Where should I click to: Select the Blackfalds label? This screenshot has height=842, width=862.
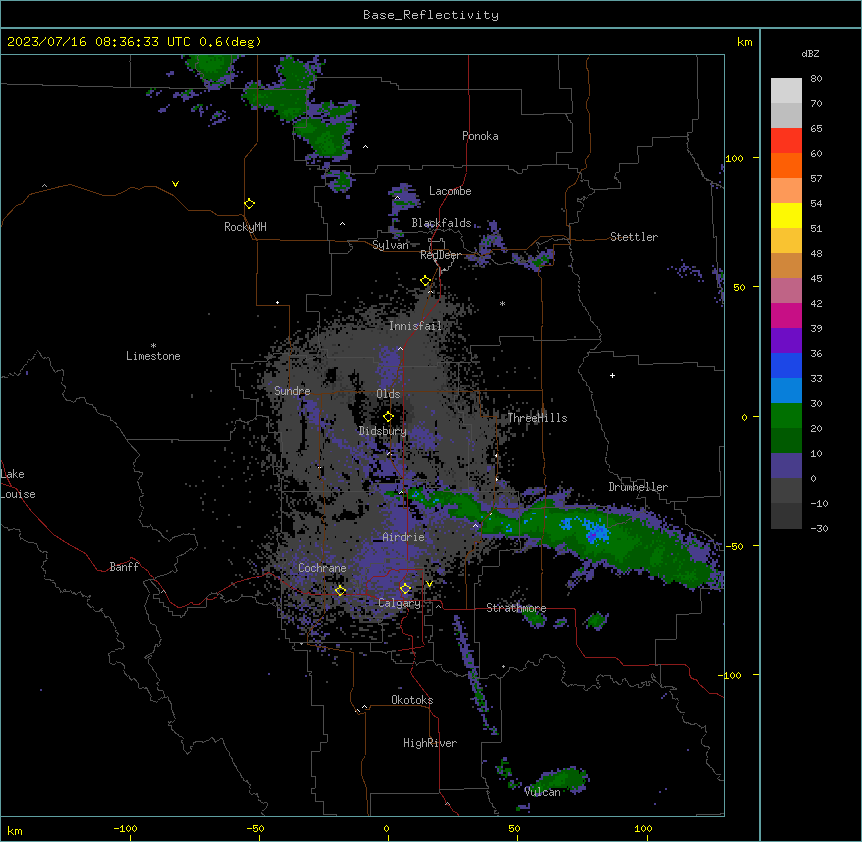(x=441, y=223)
